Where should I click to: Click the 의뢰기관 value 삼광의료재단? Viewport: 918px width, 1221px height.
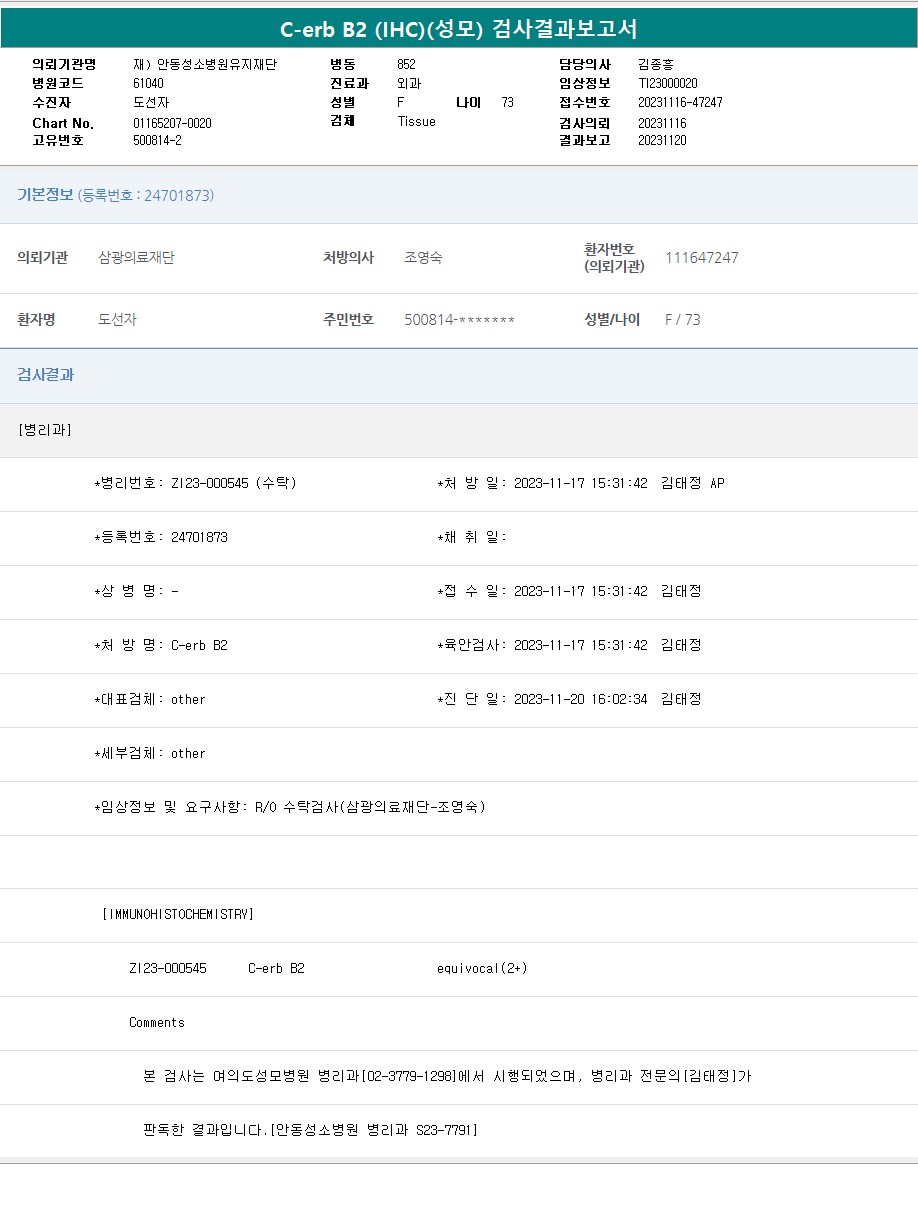click(x=136, y=258)
